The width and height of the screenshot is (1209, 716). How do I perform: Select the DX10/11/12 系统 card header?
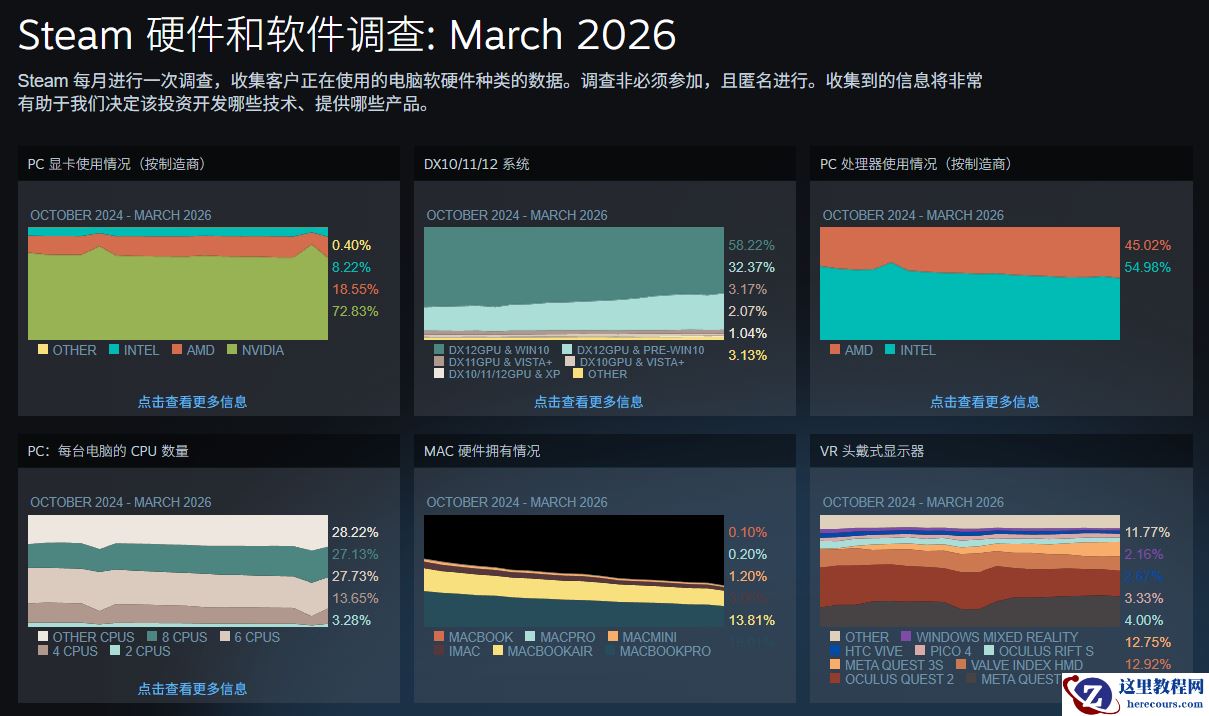pyautogui.click(x=605, y=164)
